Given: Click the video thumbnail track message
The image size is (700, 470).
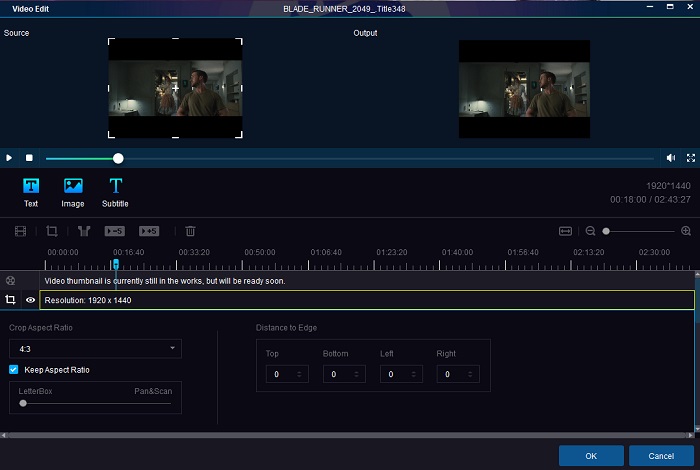Looking at the screenshot, I should tap(165, 281).
